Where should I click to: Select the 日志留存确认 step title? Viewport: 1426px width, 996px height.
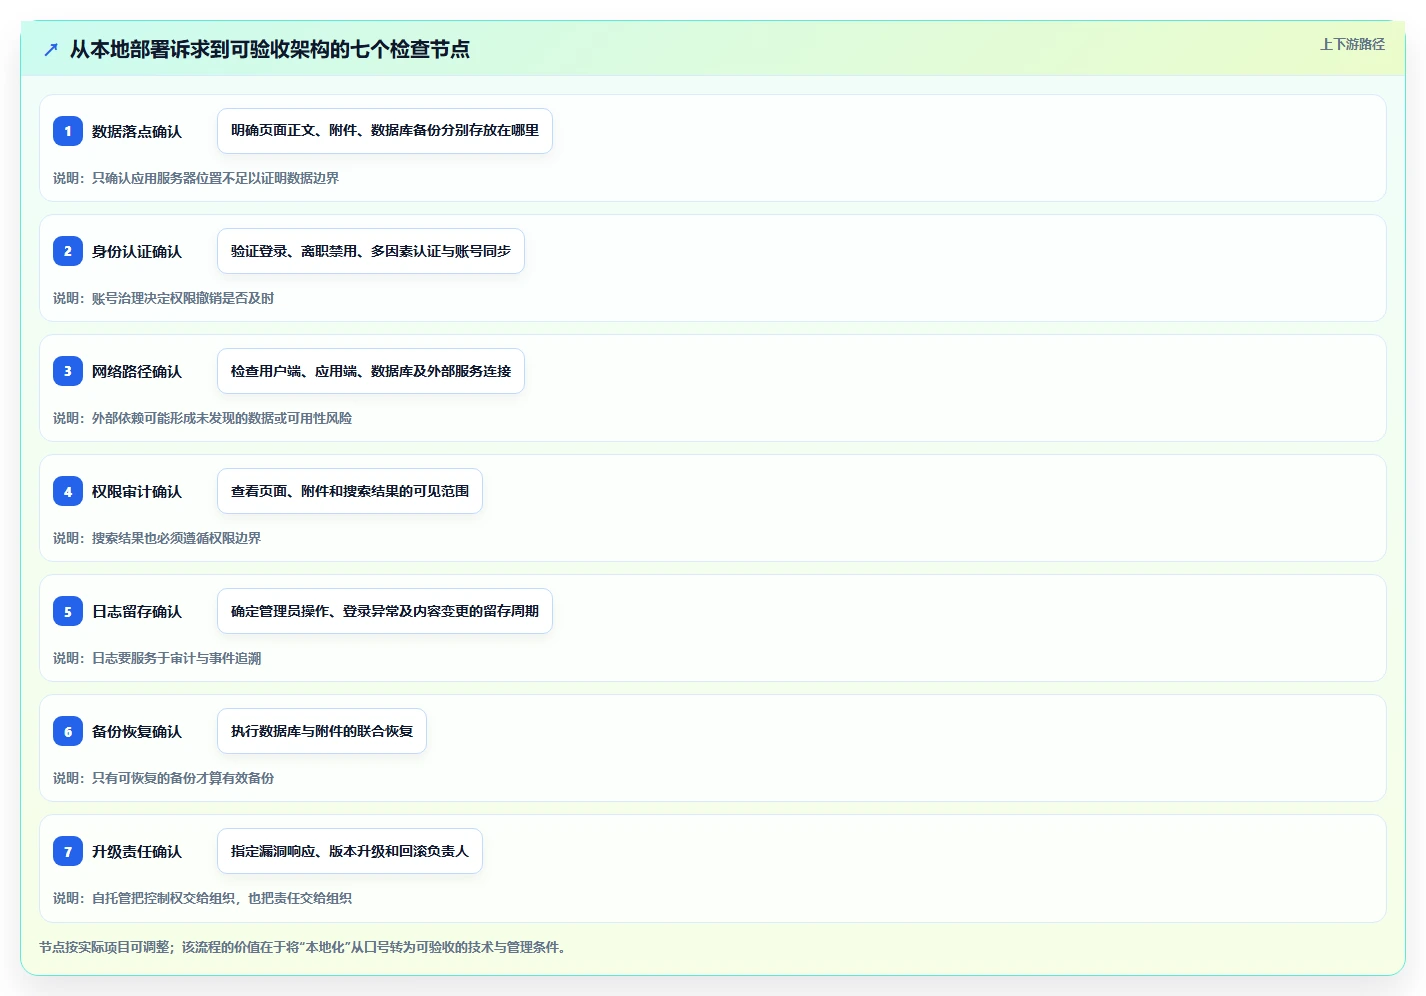pos(137,611)
